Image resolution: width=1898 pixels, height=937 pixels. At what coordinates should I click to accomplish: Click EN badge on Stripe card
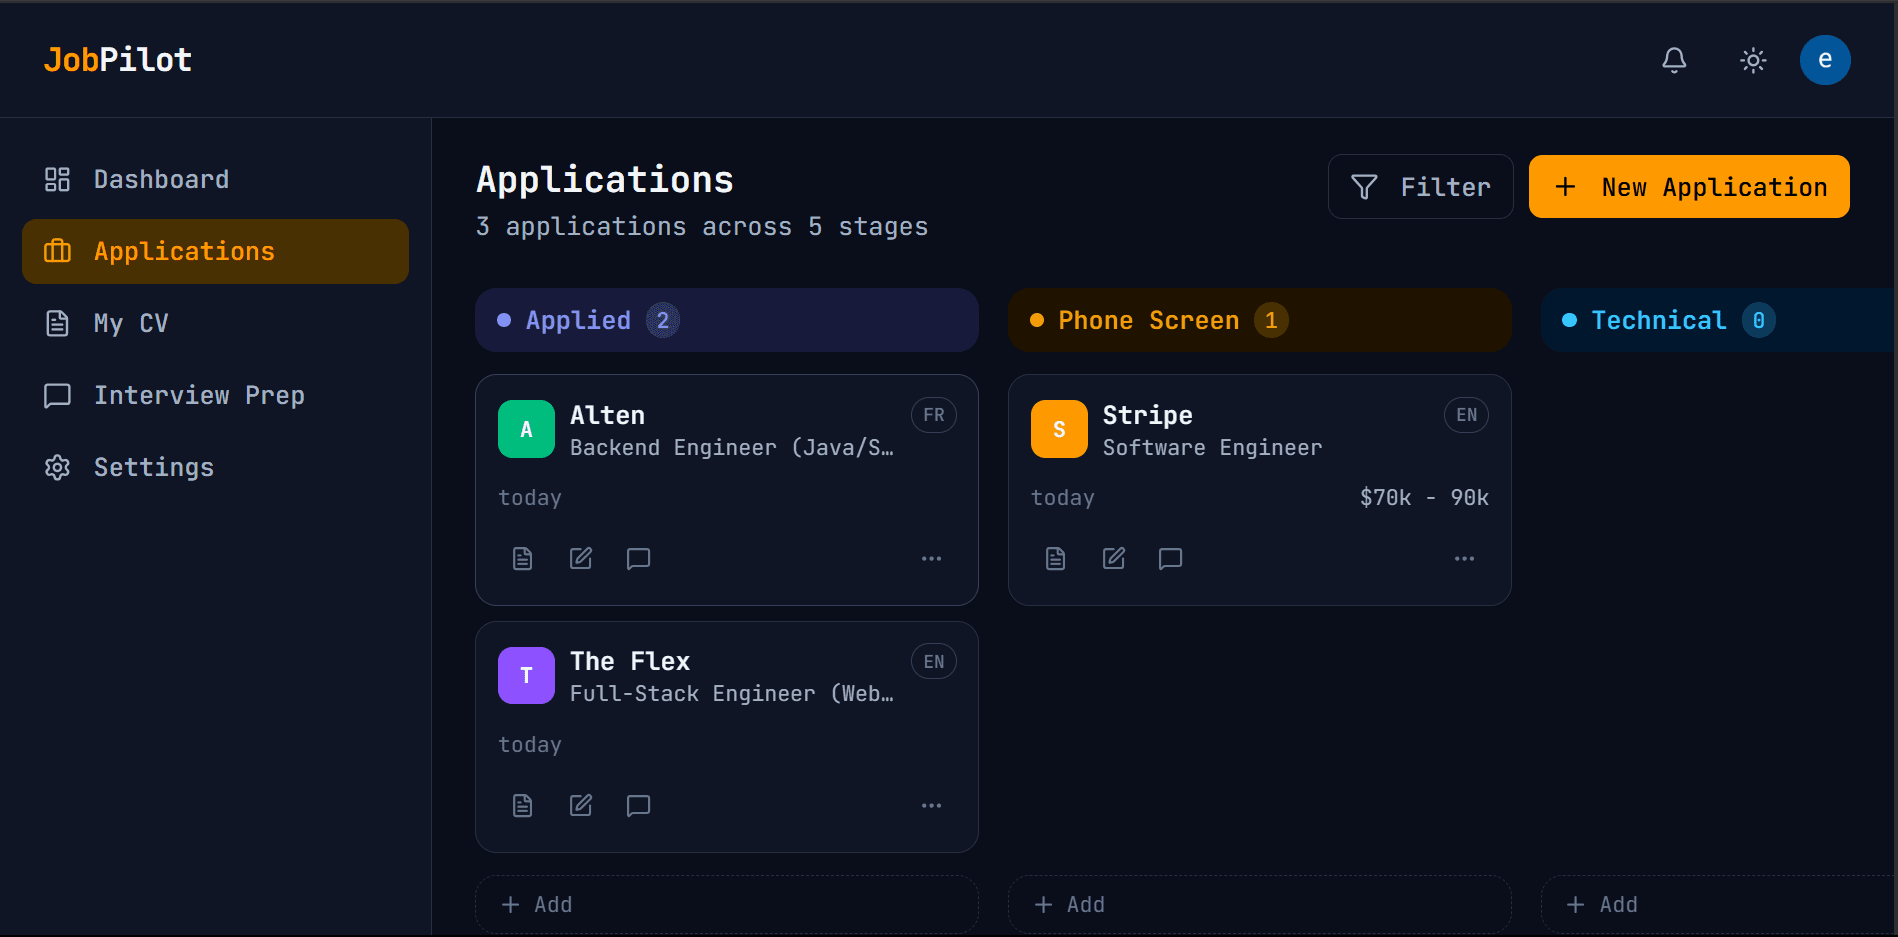pyautogui.click(x=1466, y=415)
